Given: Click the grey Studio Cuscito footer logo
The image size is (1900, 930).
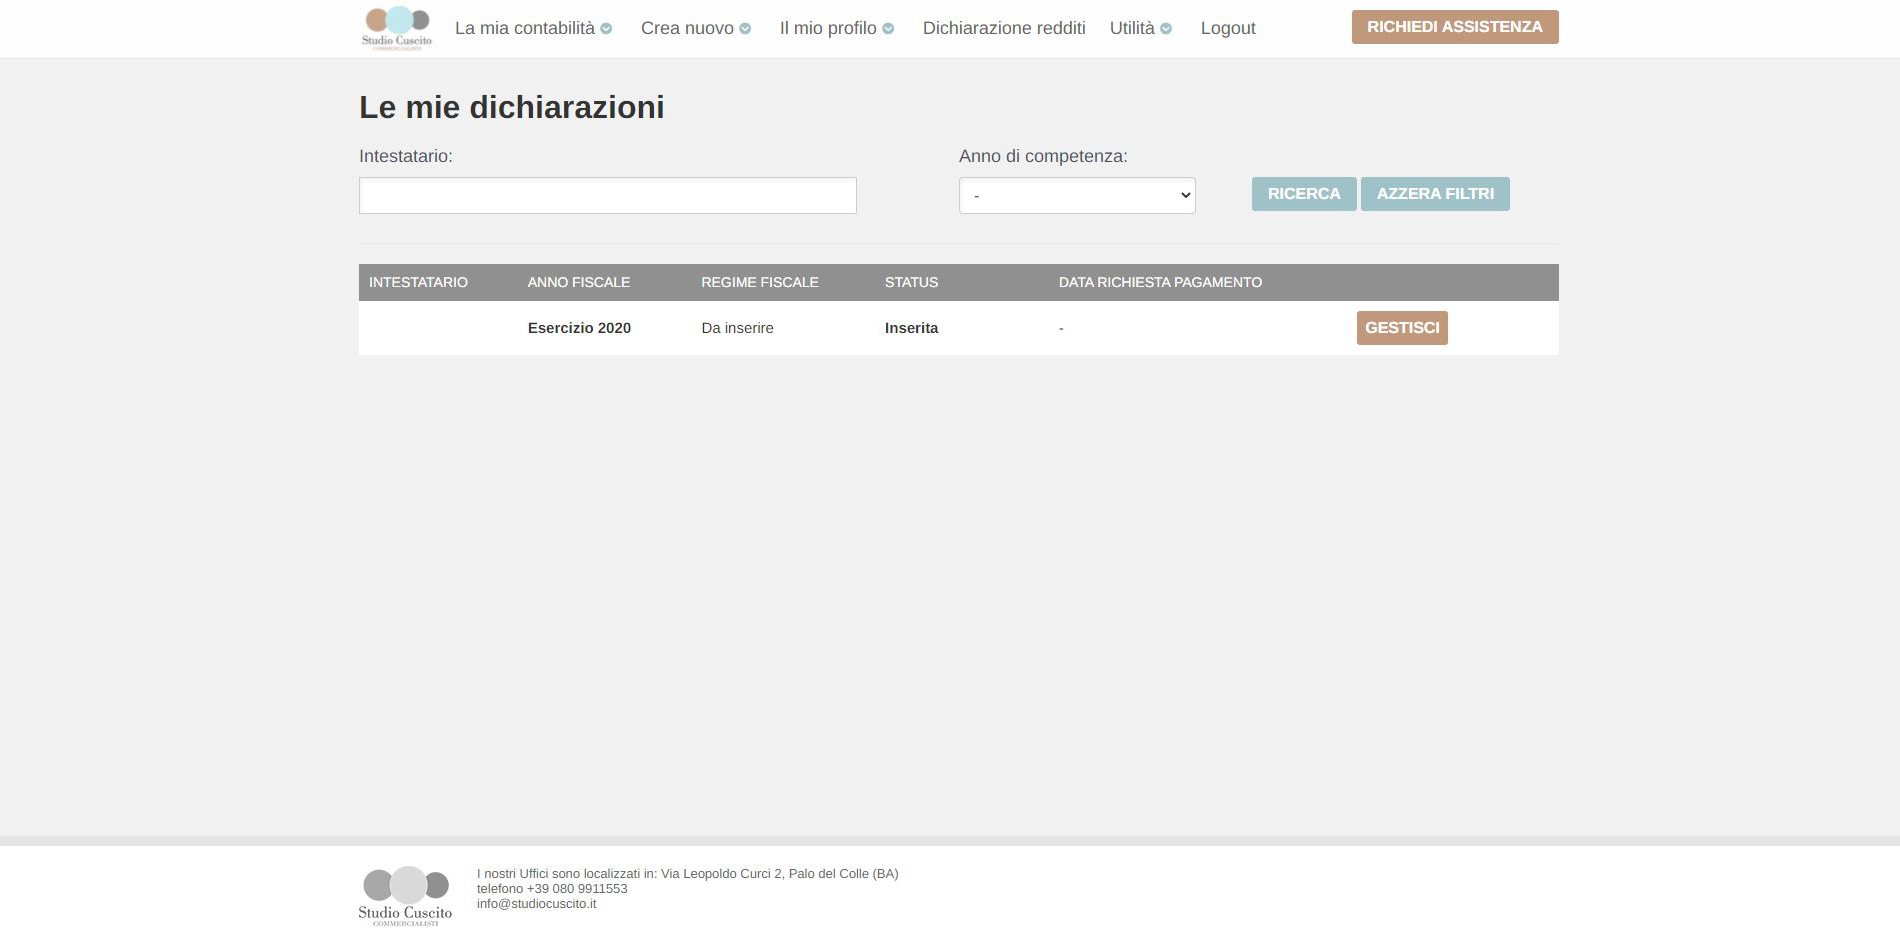Looking at the screenshot, I should tap(405, 895).
